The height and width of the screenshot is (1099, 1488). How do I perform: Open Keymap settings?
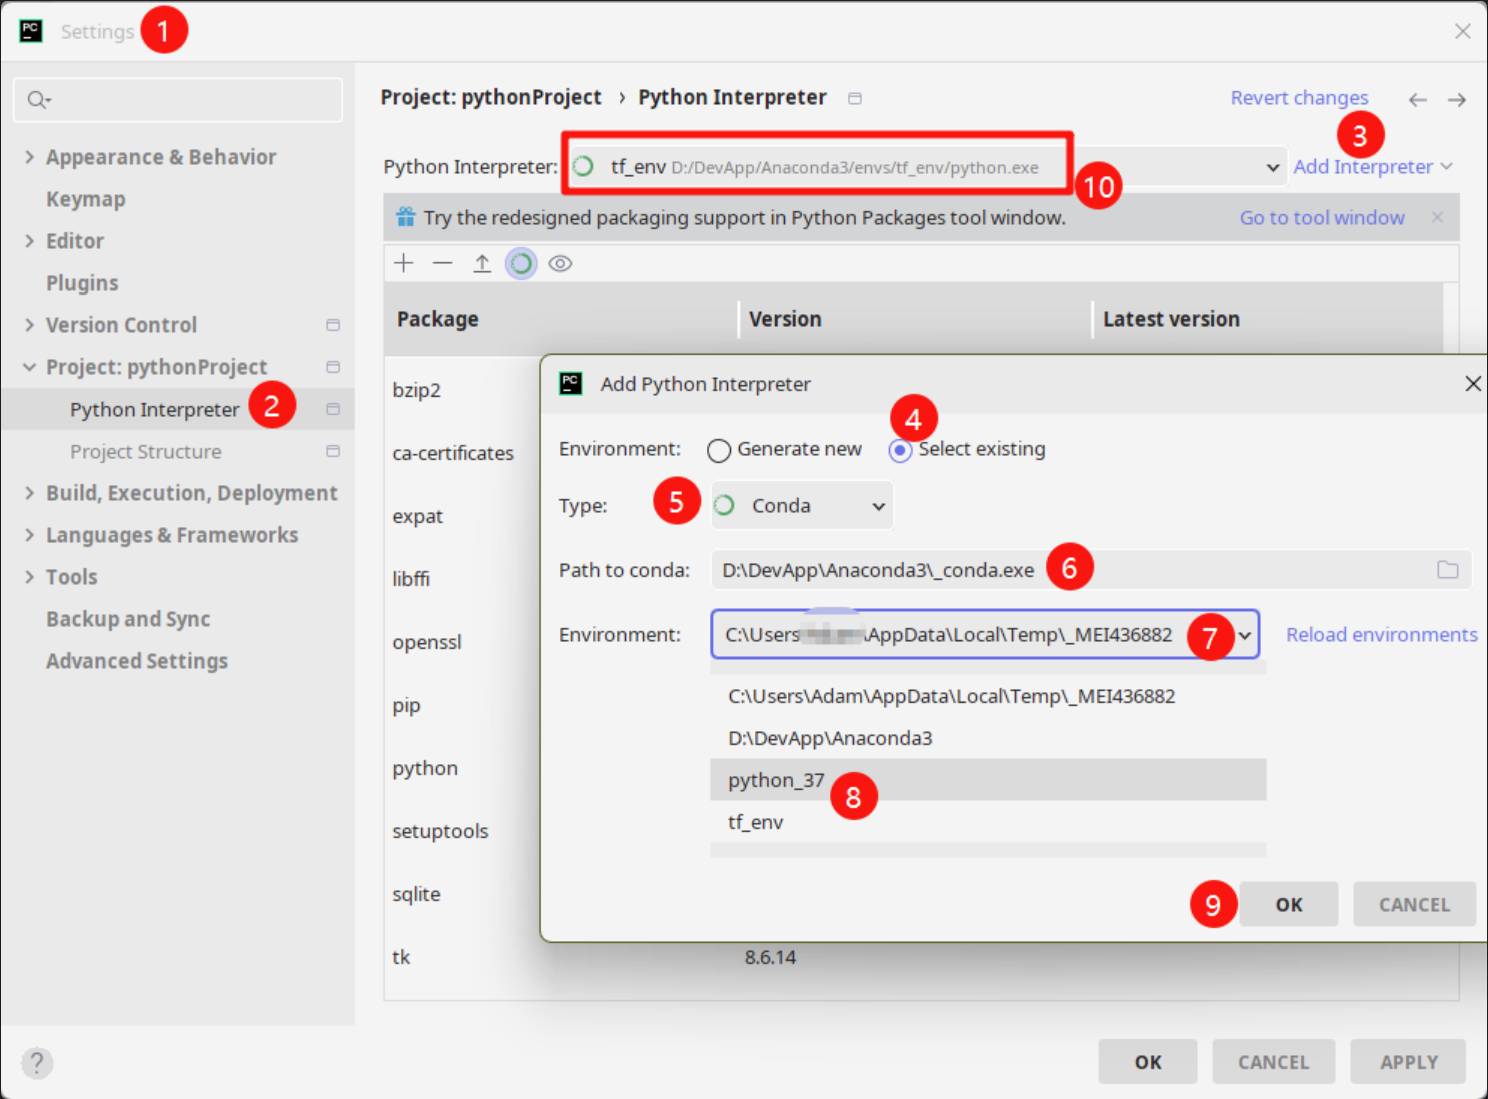coord(86,199)
